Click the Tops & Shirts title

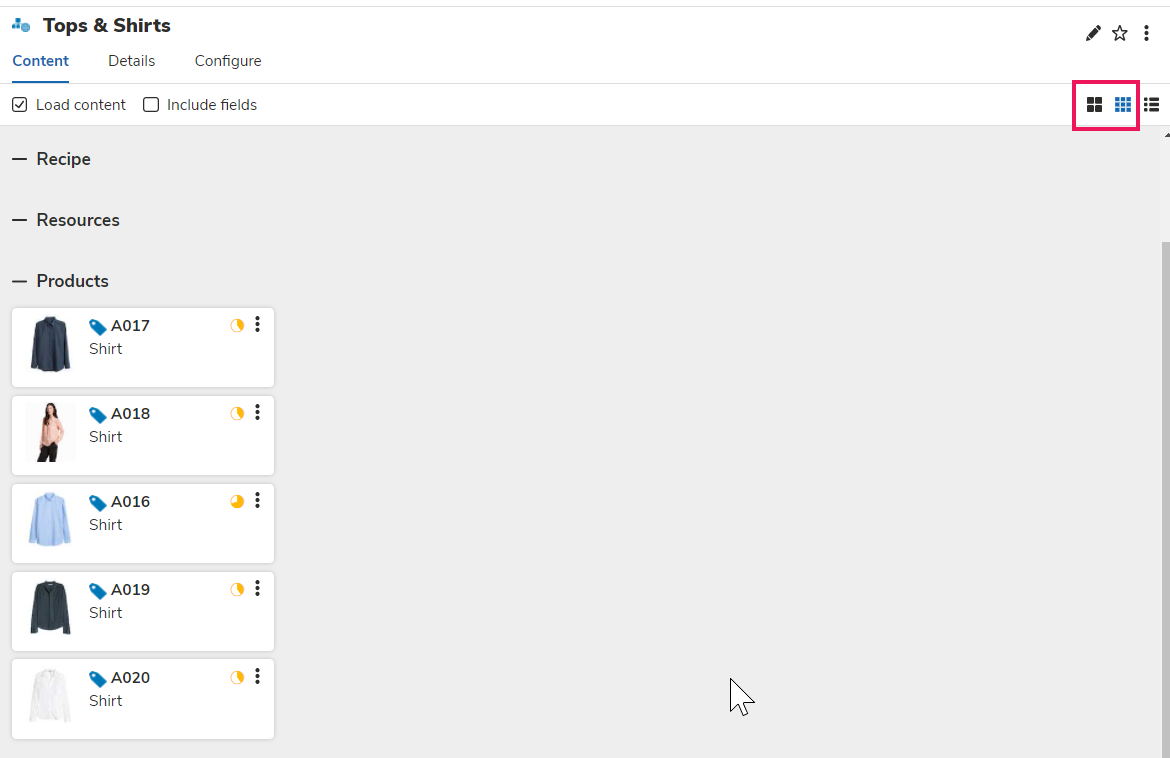(x=107, y=25)
